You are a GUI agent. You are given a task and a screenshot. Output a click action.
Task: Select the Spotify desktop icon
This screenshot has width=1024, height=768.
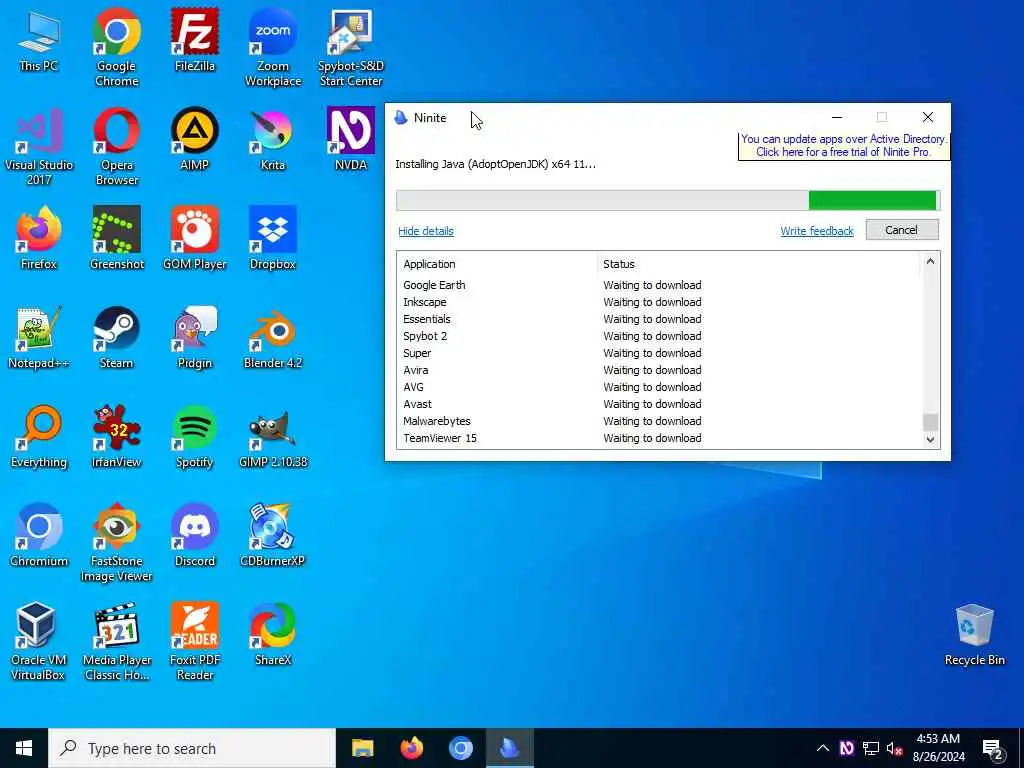195,436
